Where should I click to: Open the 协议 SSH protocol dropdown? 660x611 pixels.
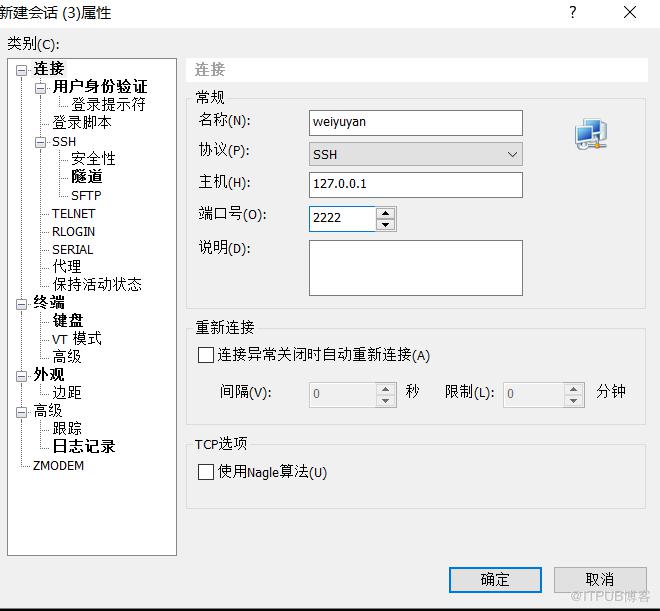(x=415, y=154)
